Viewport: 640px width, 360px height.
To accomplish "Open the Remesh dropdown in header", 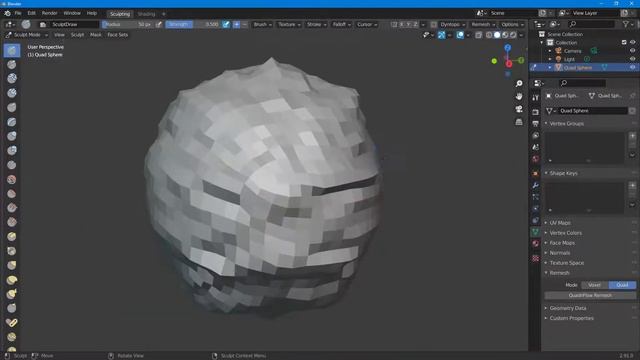I will pyautogui.click(x=483, y=24).
